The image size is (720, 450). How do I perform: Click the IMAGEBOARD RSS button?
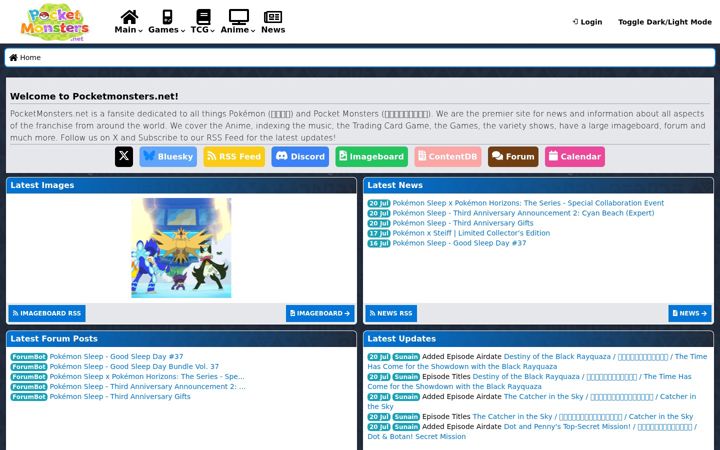[x=47, y=313]
